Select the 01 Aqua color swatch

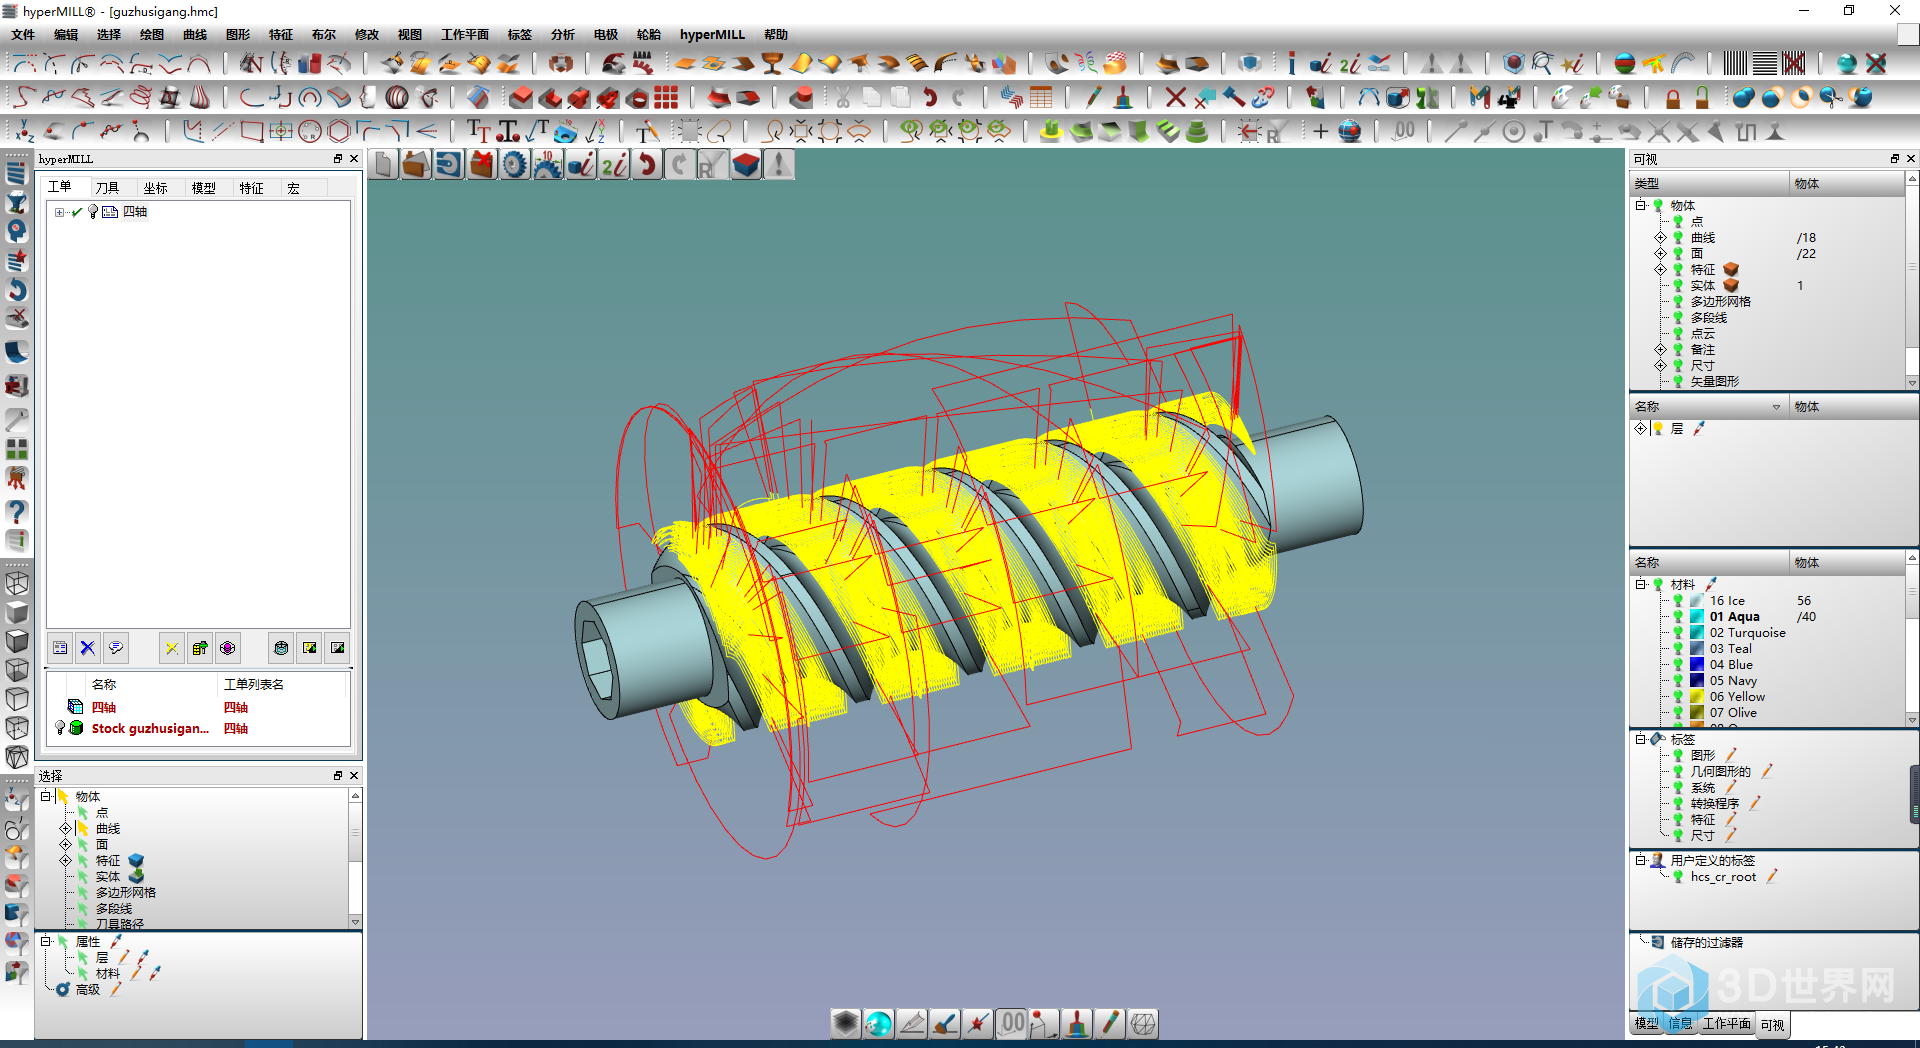click(x=1697, y=617)
